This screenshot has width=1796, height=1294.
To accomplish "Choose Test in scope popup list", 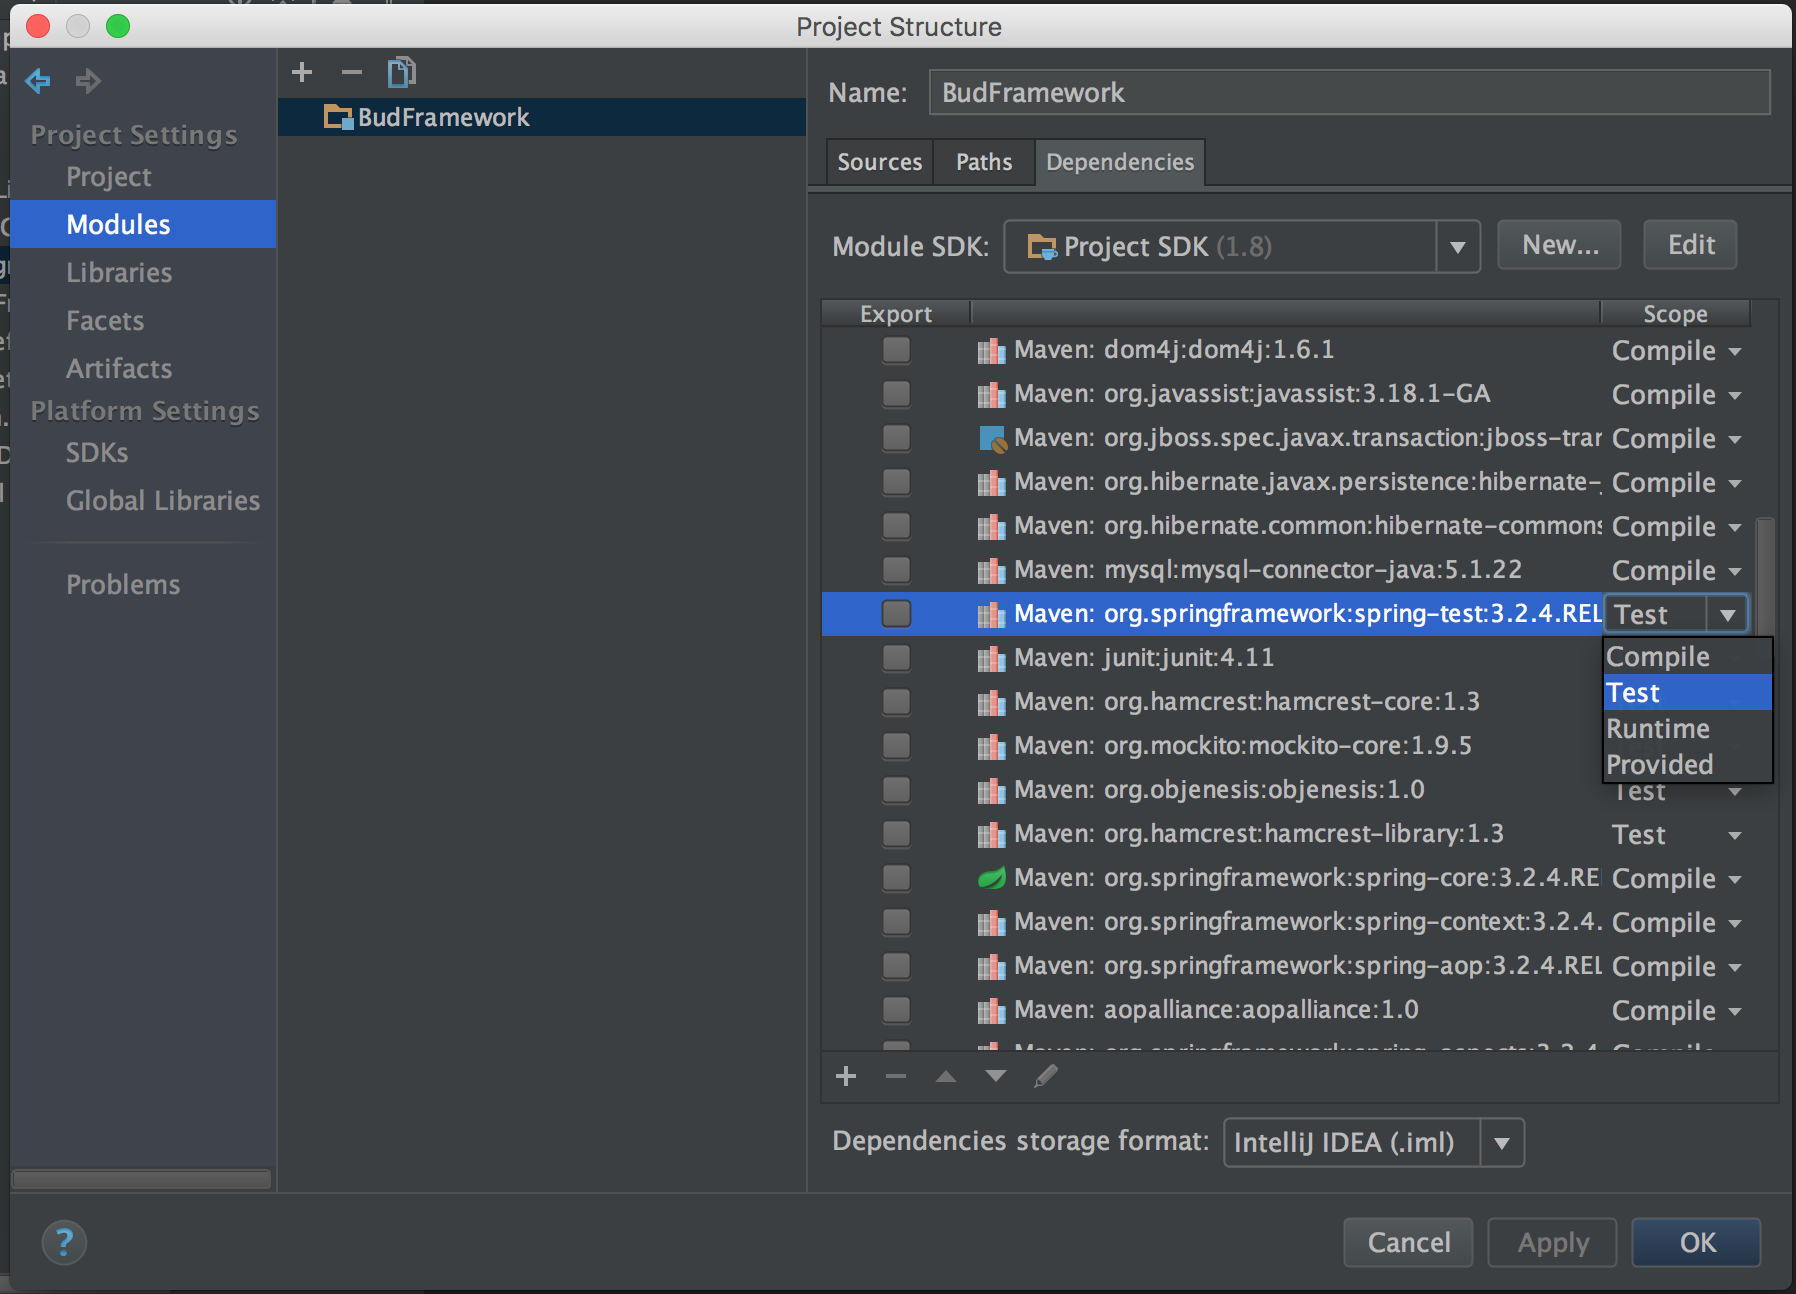I will pyautogui.click(x=1688, y=693).
